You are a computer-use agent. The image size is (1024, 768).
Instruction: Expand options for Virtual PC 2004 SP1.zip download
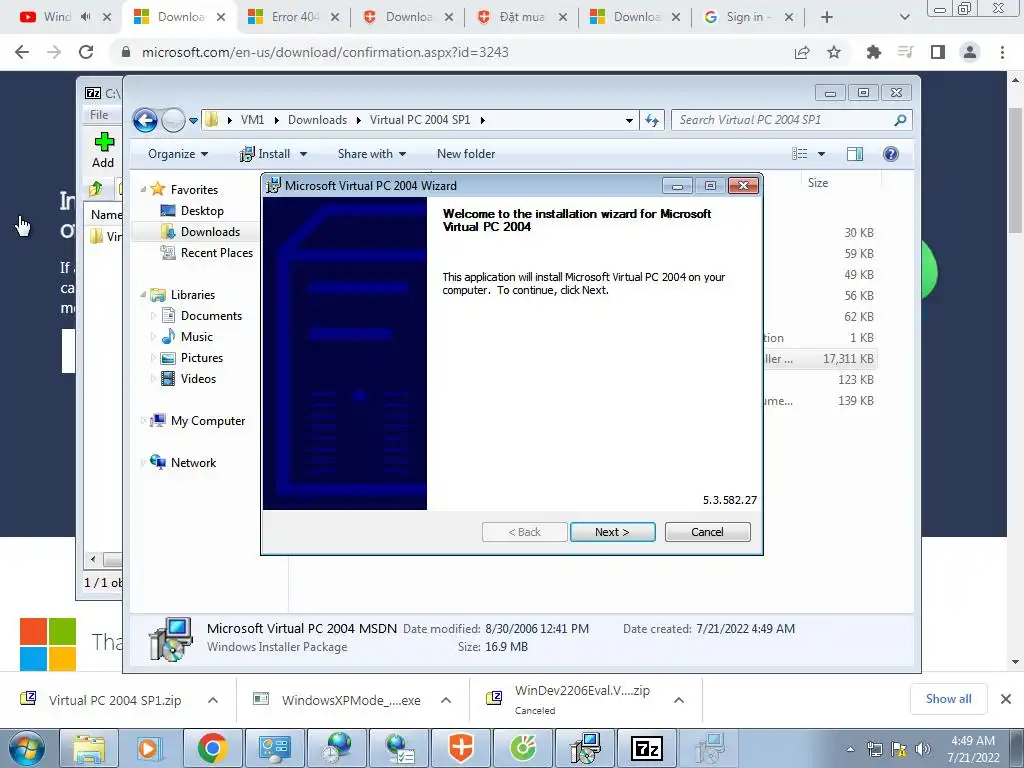pyautogui.click(x=213, y=700)
